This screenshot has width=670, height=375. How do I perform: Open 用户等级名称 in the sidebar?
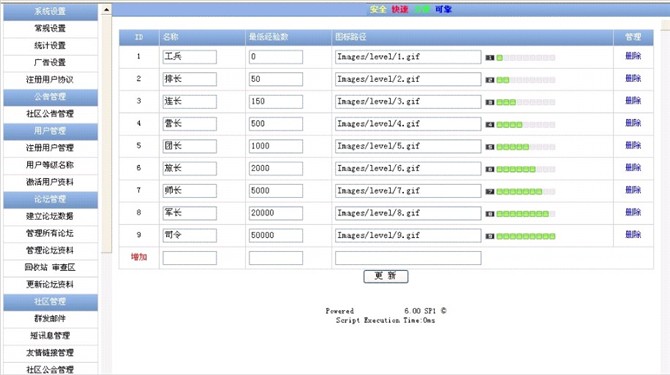click(50, 165)
